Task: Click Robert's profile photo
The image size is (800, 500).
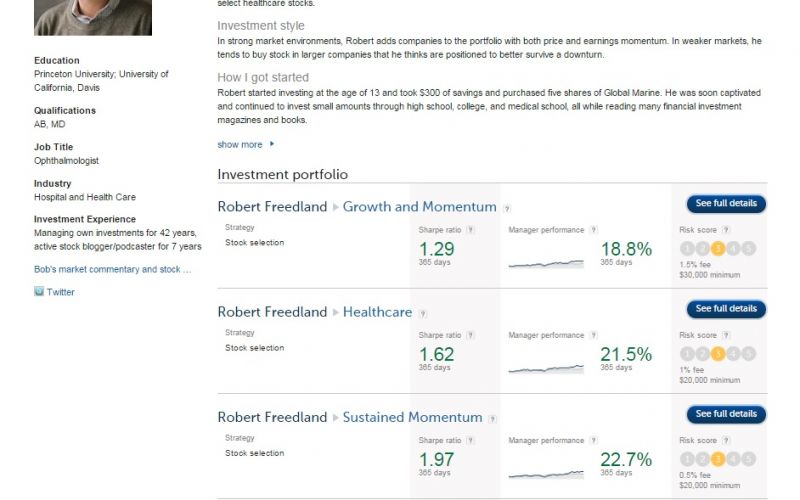Action: (93, 17)
